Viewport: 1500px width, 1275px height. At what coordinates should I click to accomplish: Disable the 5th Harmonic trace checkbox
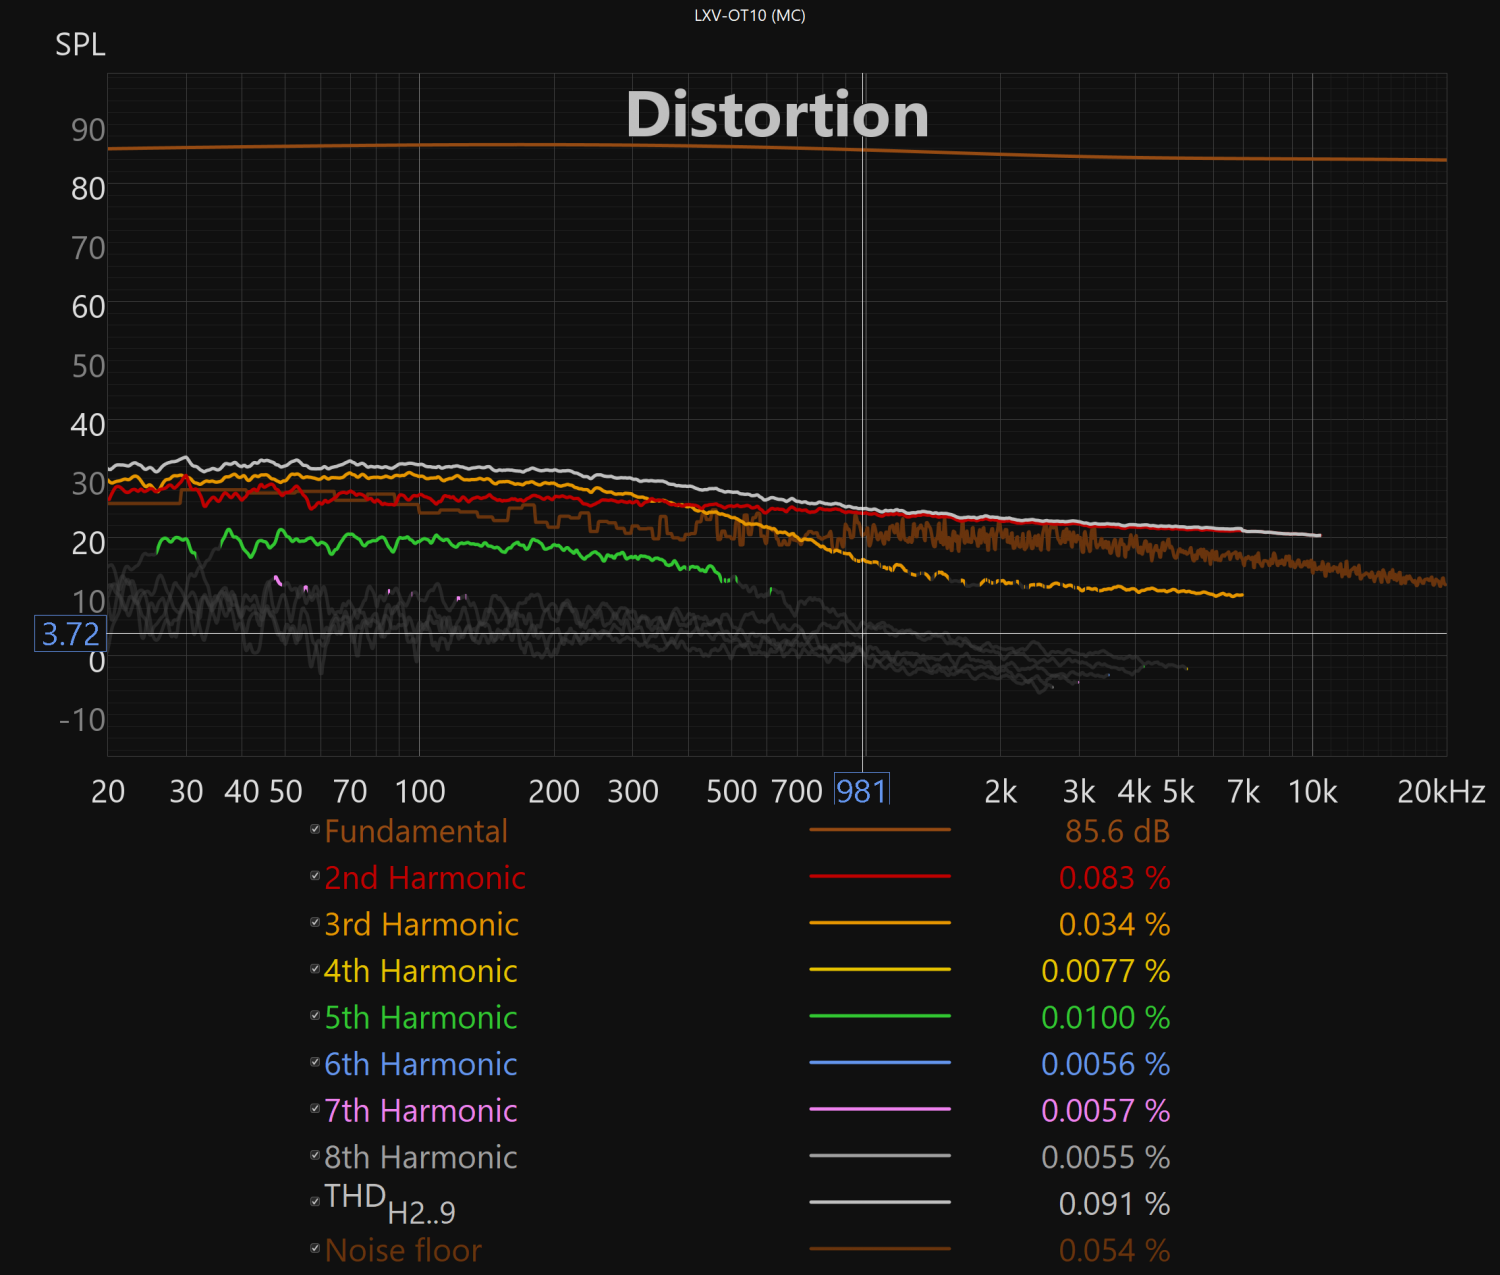coord(315,1015)
